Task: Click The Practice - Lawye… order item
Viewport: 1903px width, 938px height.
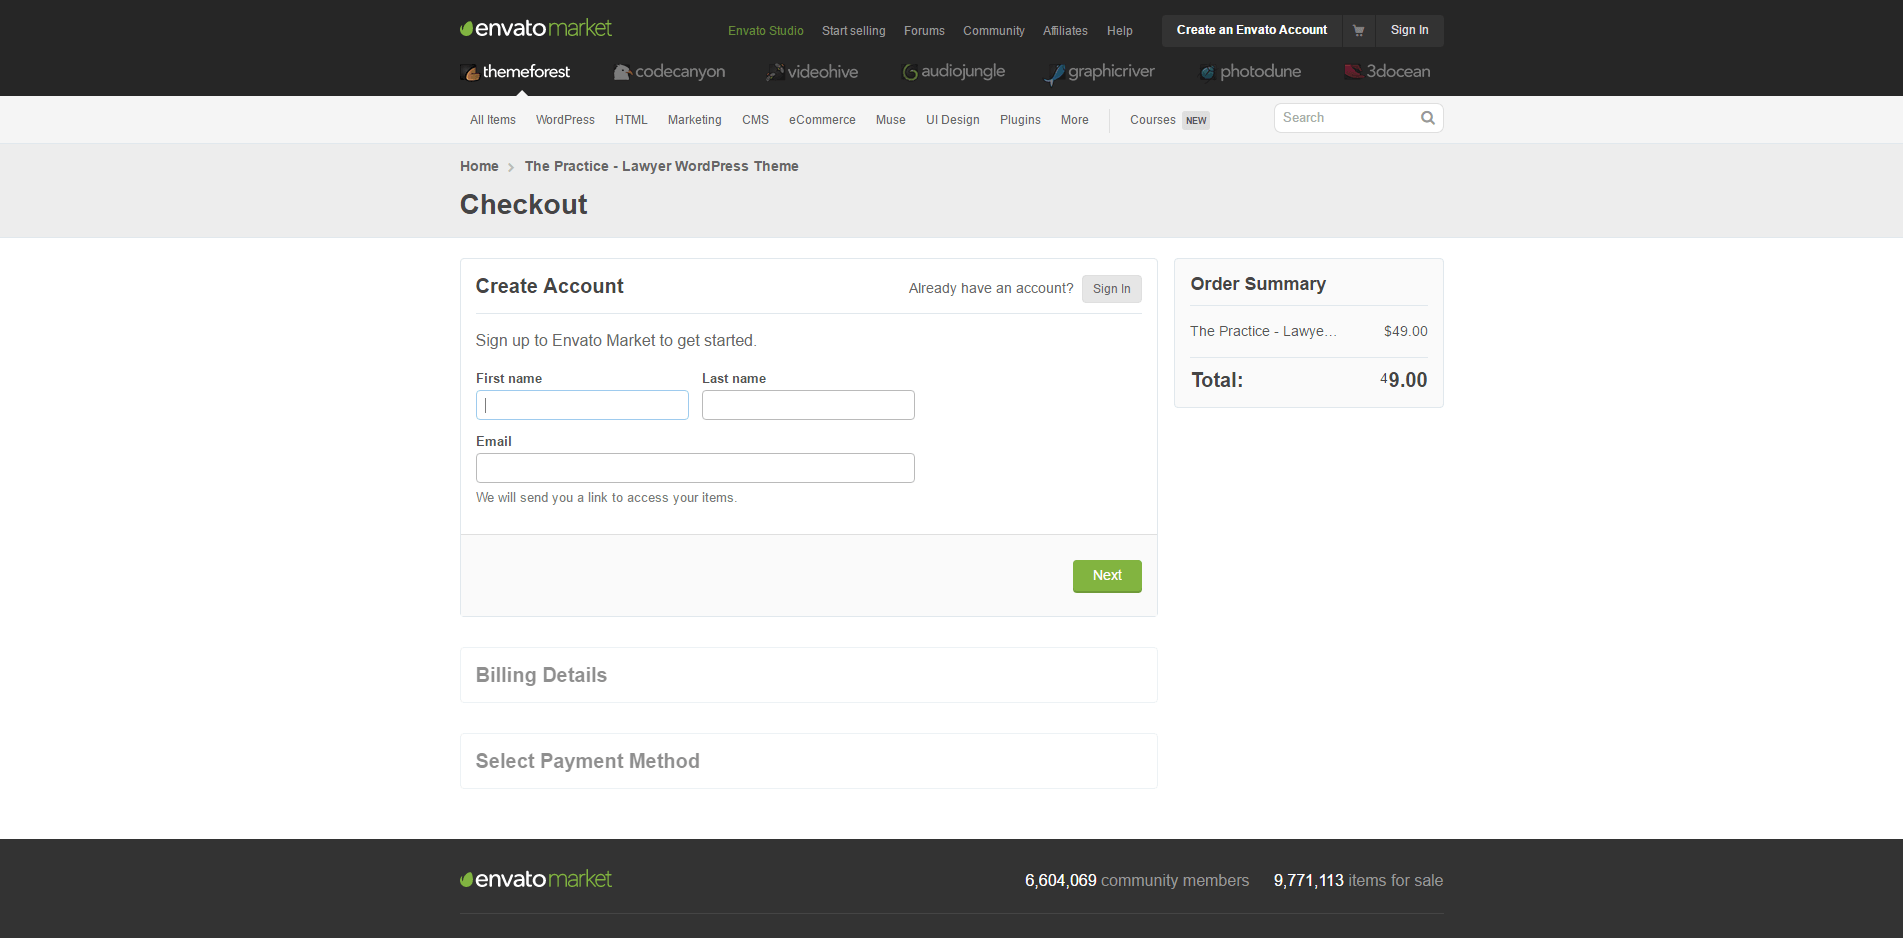Action: pyautogui.click(x=1263, y=331)
